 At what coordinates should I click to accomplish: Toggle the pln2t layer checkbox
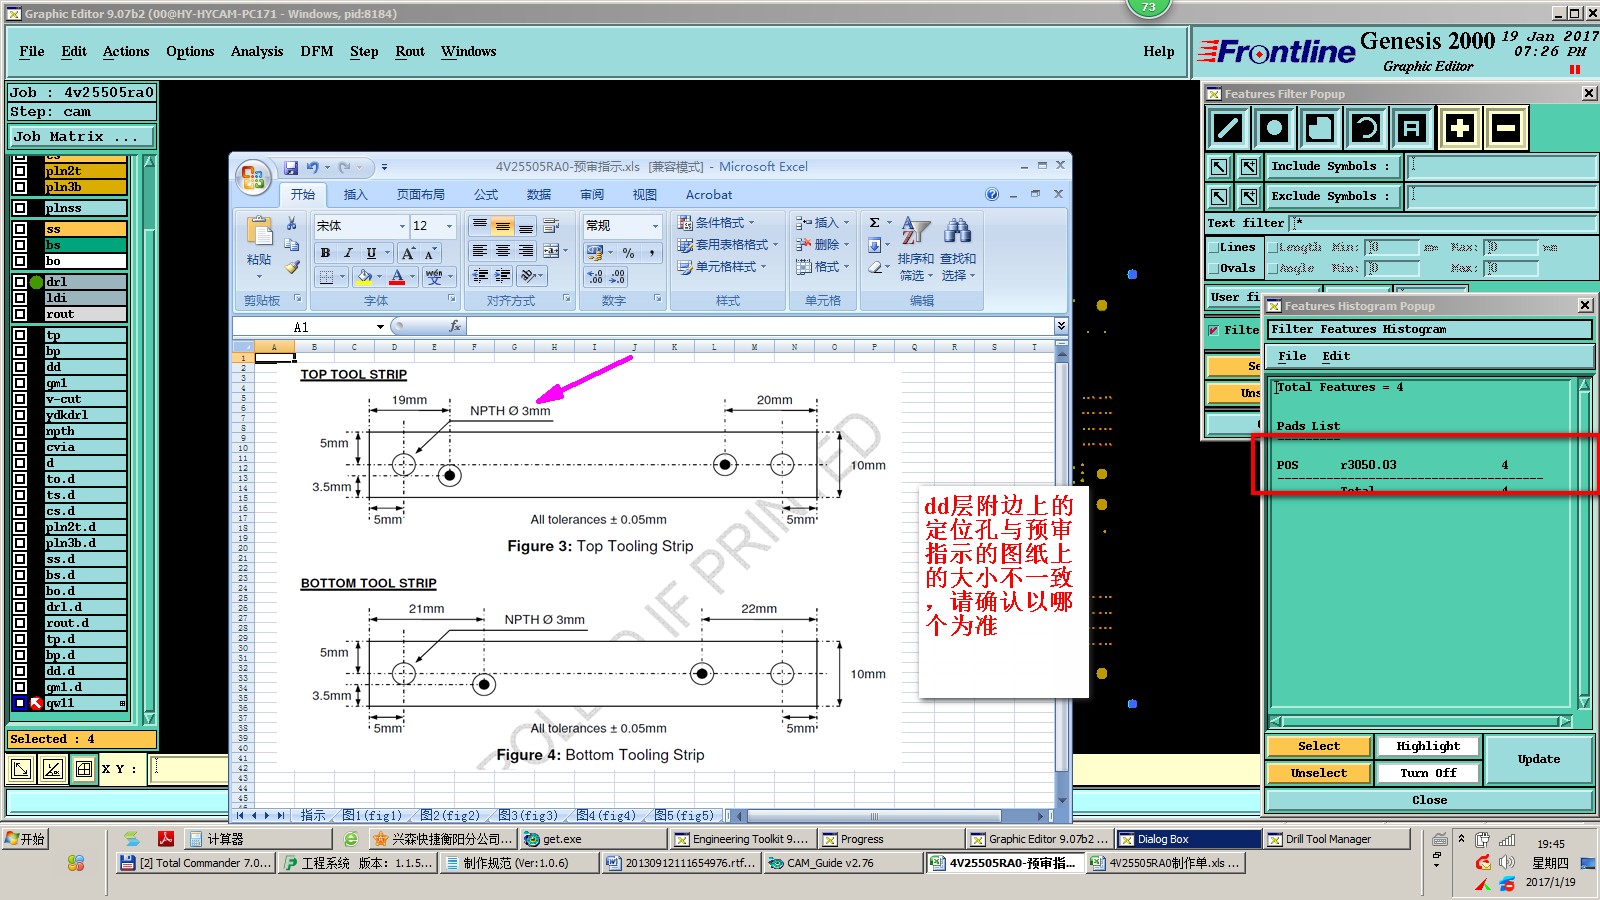tap(20, 171)
